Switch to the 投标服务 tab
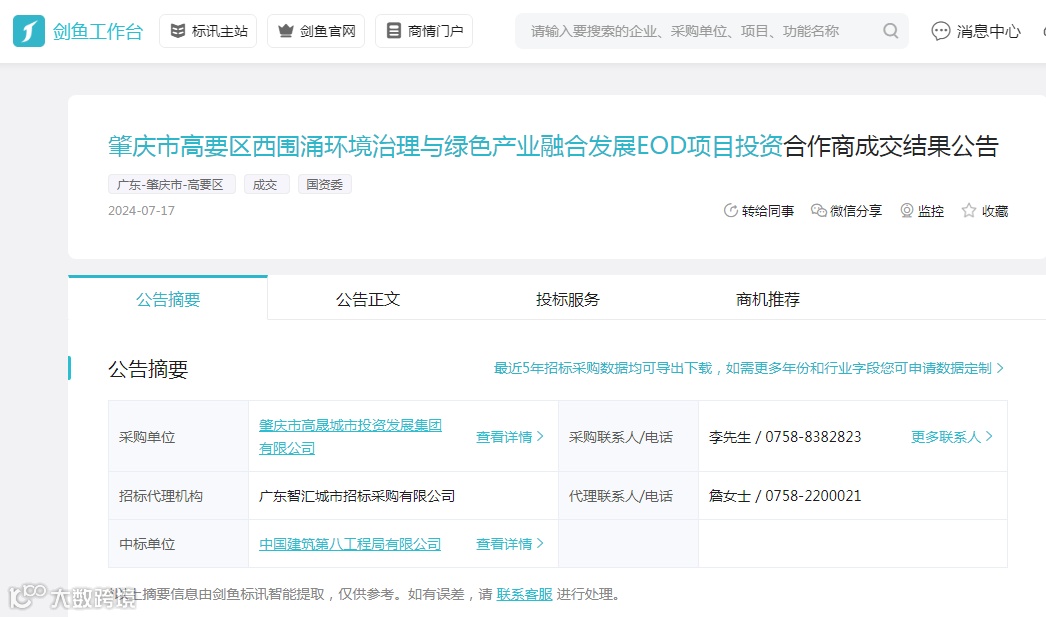1046x617 pixels. tap(568, 299)
